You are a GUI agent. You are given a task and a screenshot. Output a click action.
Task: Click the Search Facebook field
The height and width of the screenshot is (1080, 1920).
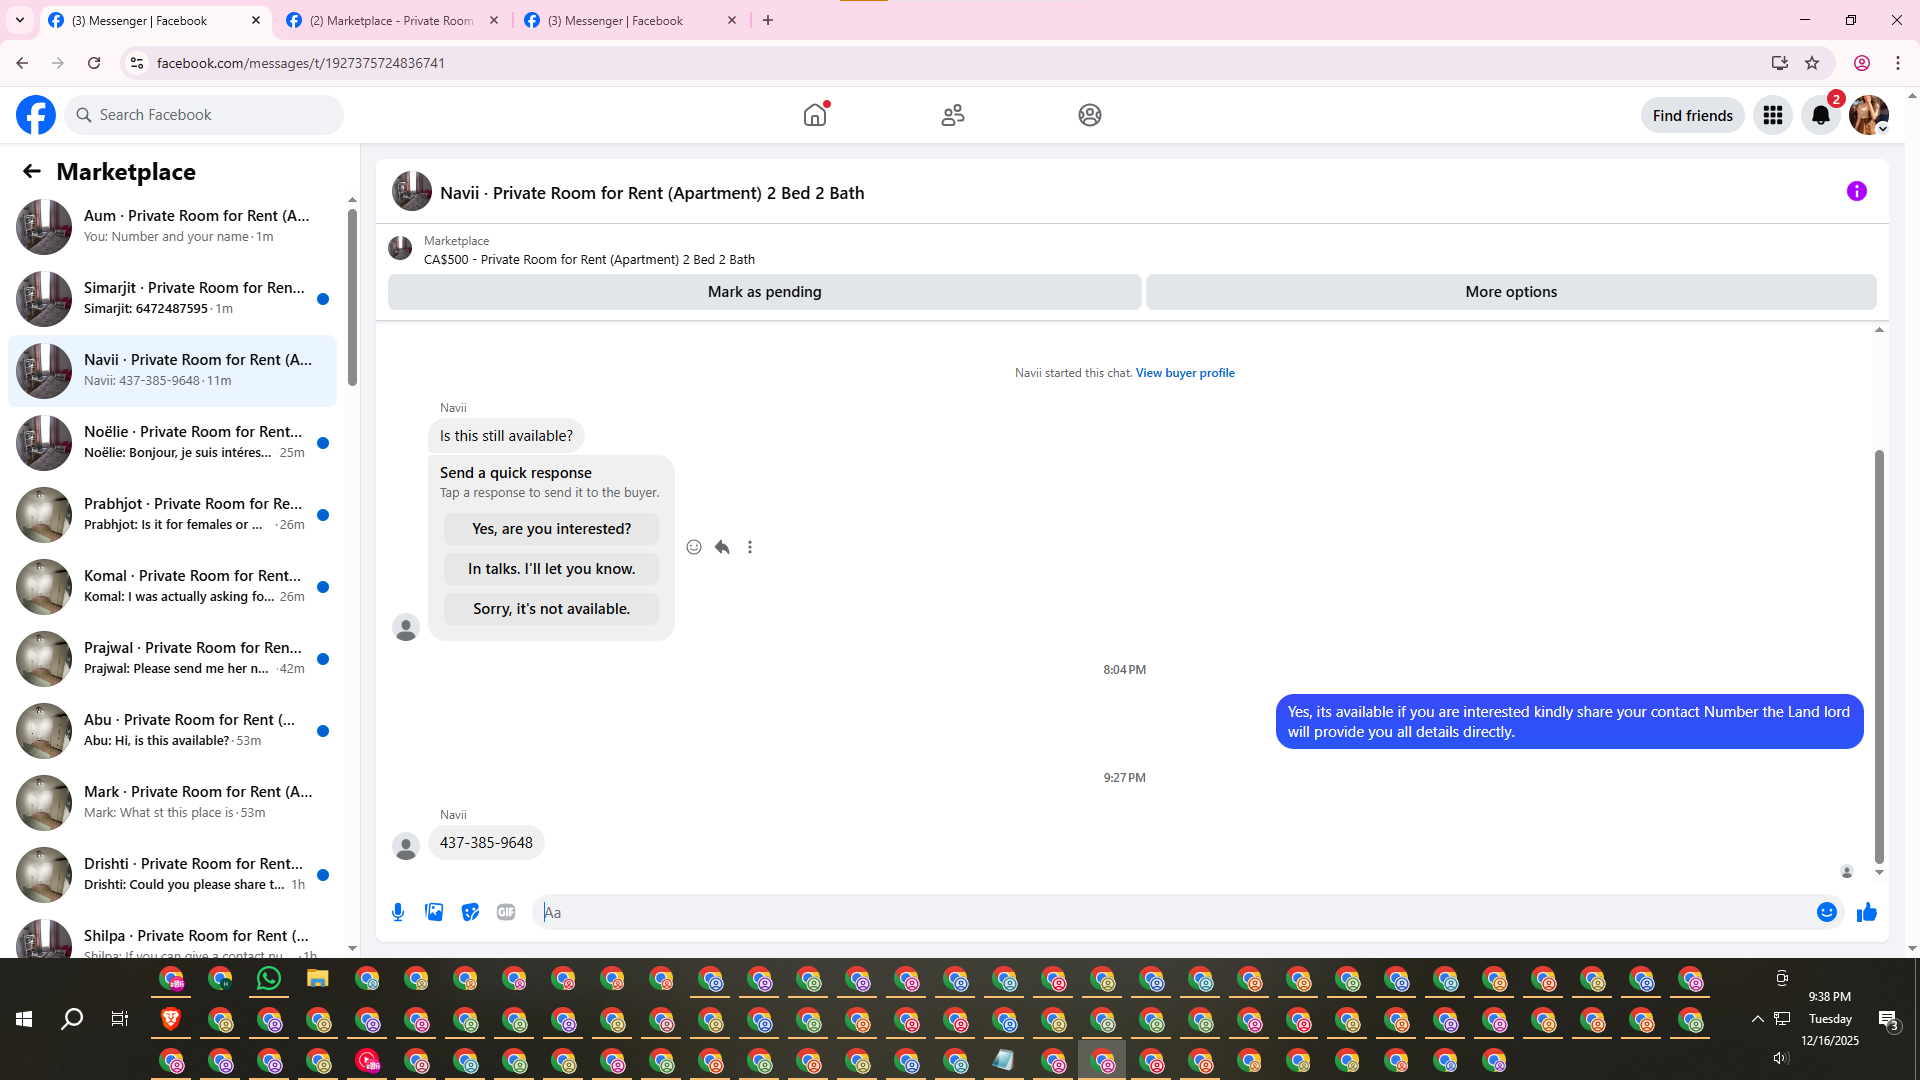click(204, 115)
